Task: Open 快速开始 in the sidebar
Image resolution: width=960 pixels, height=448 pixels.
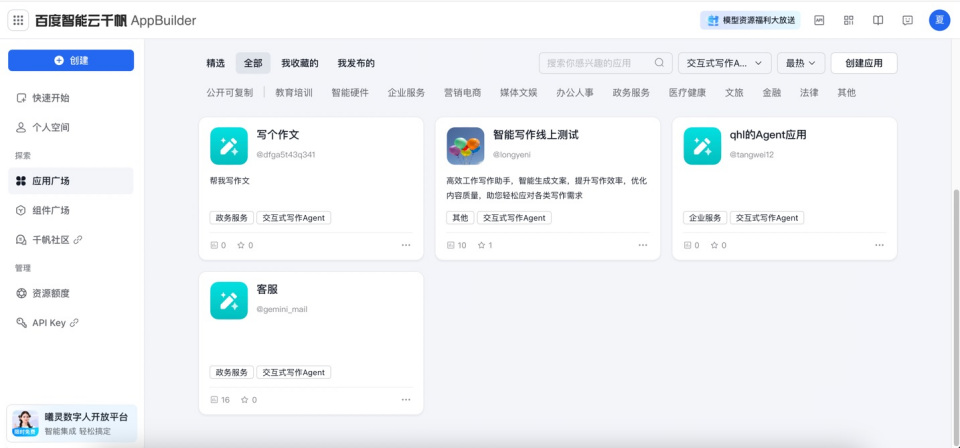Action: tap(70, 98)
